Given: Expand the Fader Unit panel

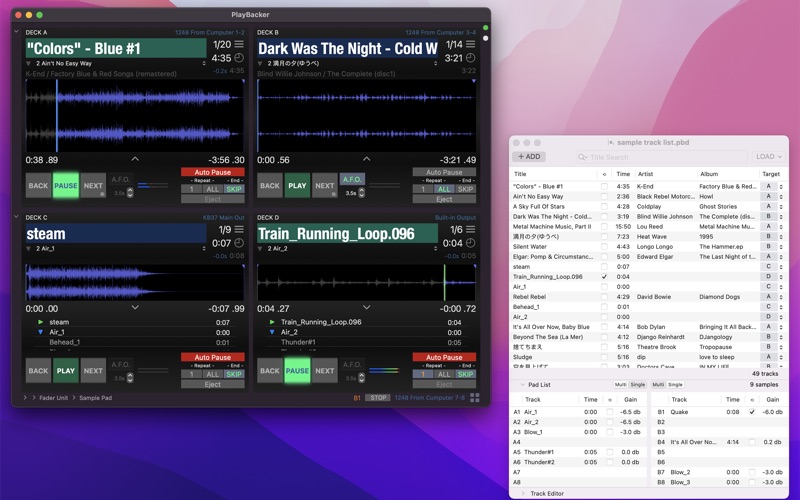Looking at the screenshot, I should (25, 397).
